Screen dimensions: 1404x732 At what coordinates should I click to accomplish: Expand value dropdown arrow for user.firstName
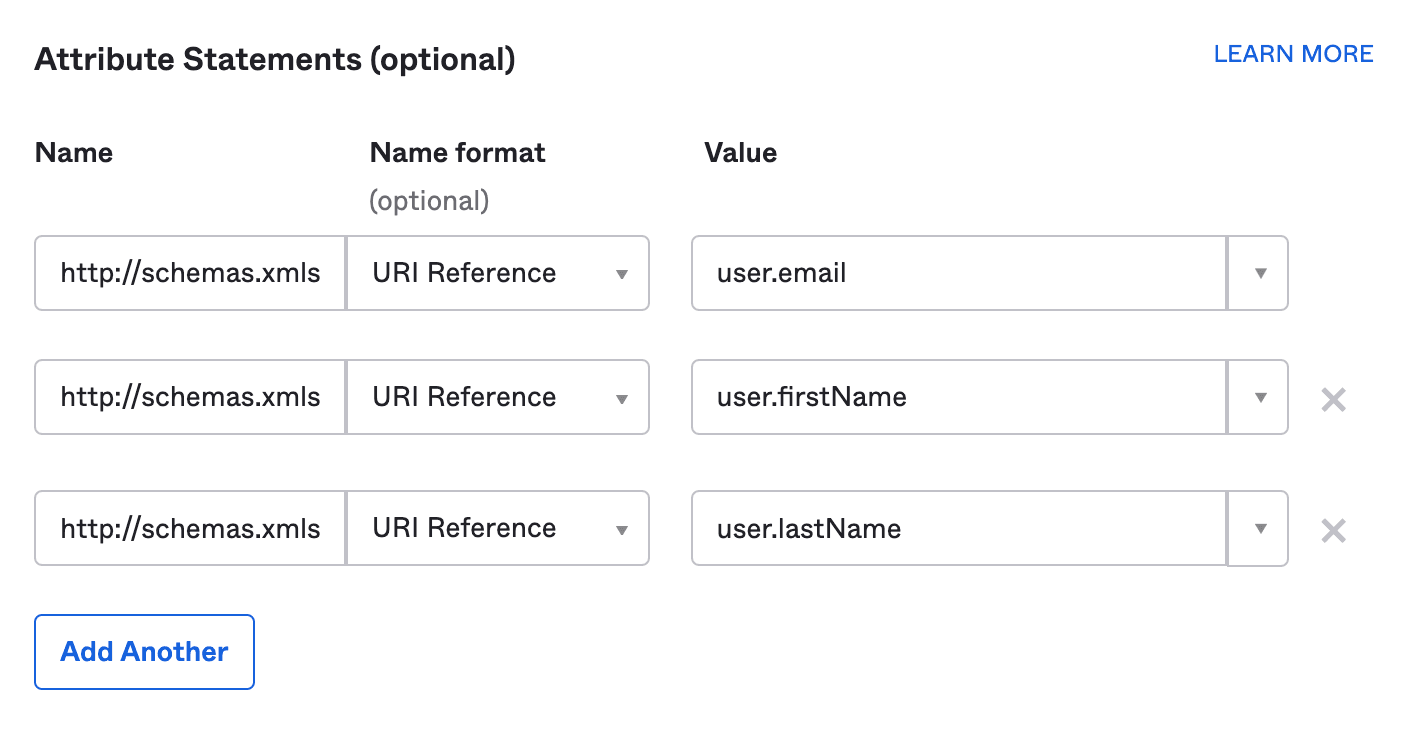pos(1258,397)
